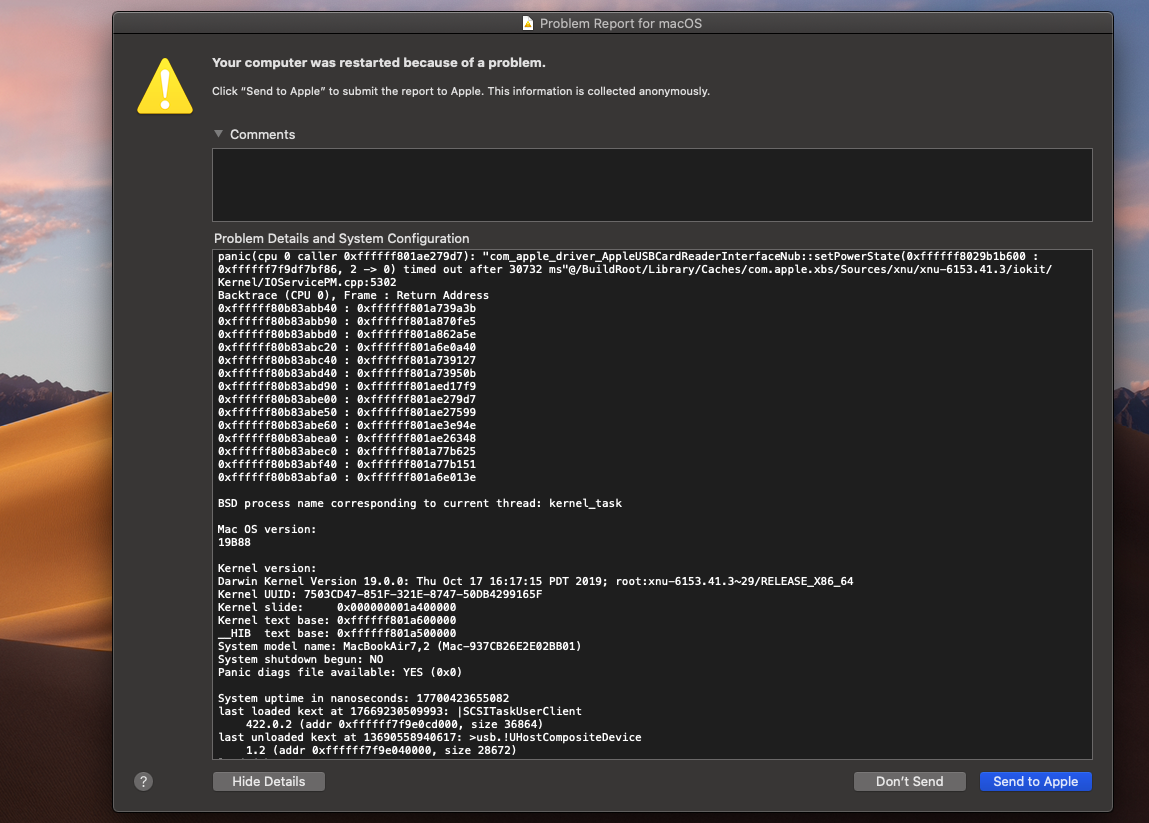The image size is (1149, 823).
Task: Click backtrace row 0xffffff80b83abd40
Action: [347, 373]
